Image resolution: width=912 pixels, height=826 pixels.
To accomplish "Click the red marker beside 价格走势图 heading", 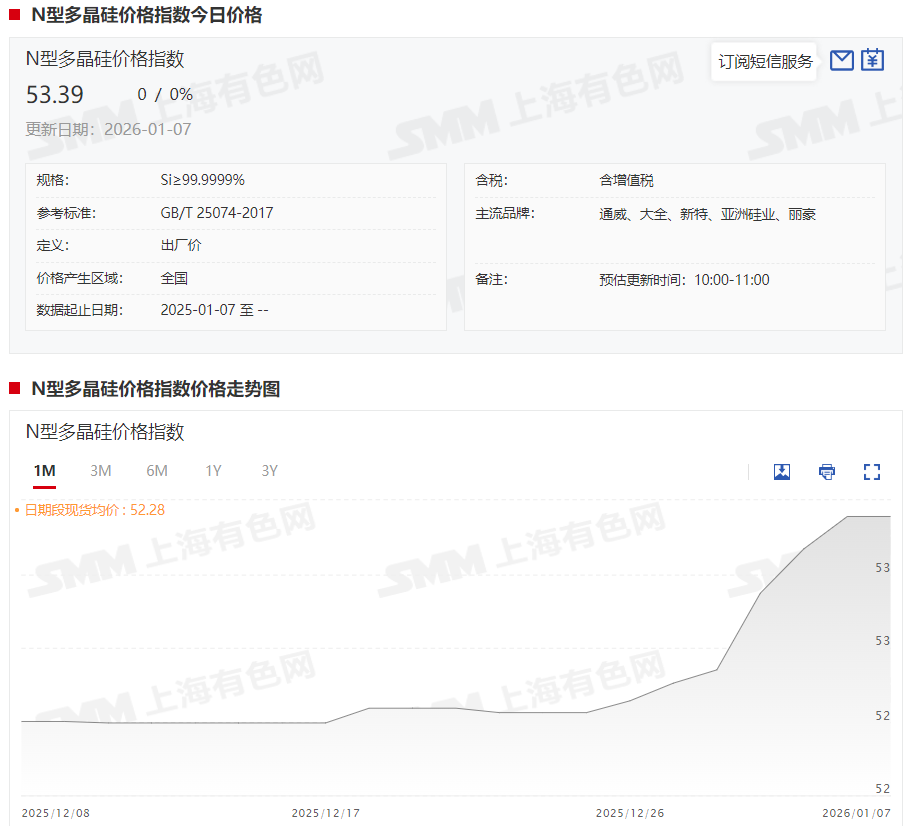I will point(15,389).
